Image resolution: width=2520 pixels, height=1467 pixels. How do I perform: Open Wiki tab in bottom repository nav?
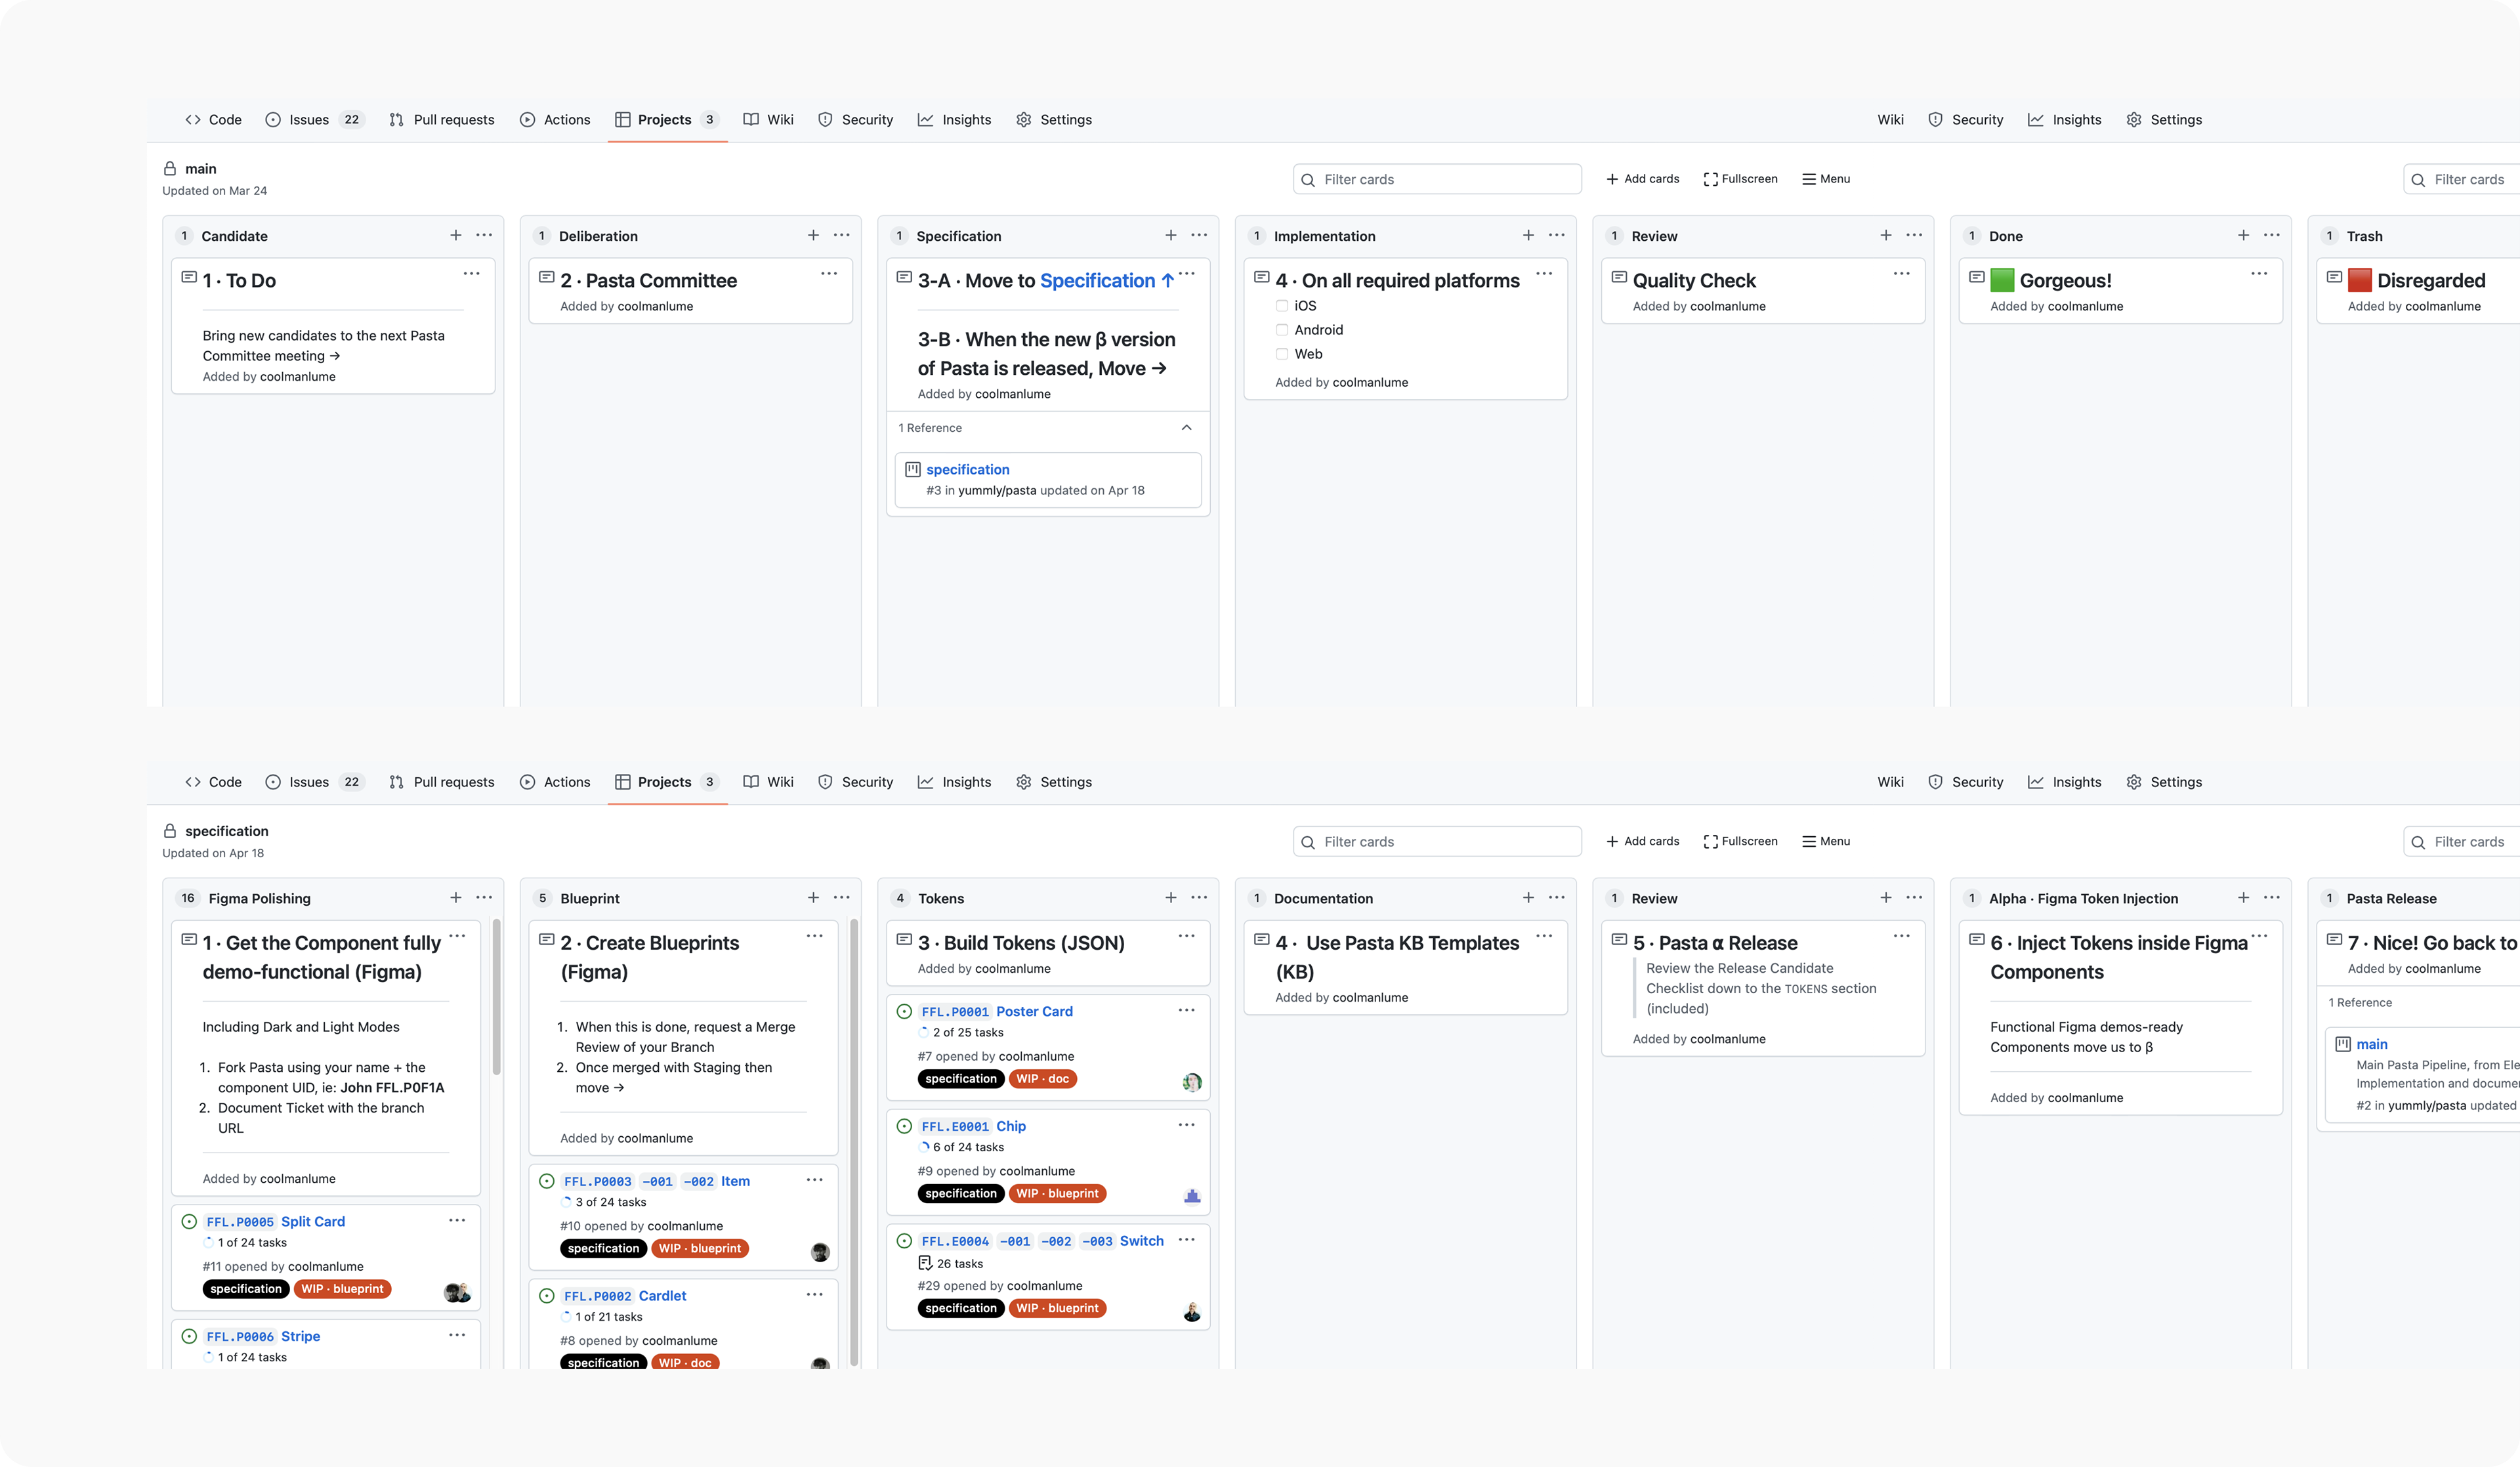[x=768, y=782]
